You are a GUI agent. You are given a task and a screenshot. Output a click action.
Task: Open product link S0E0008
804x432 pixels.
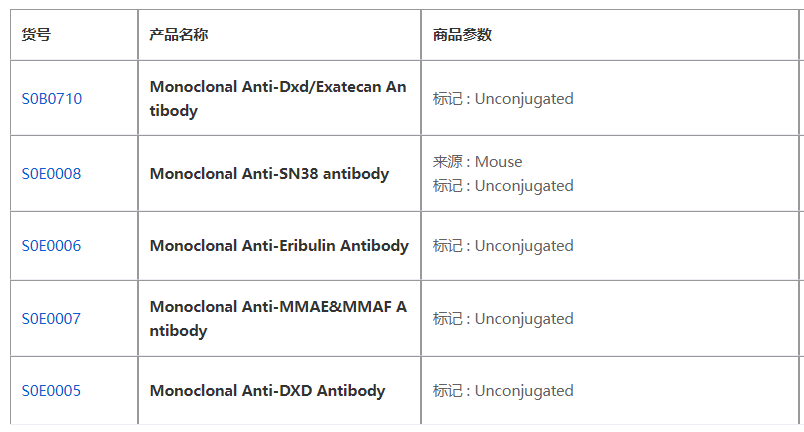52,174
